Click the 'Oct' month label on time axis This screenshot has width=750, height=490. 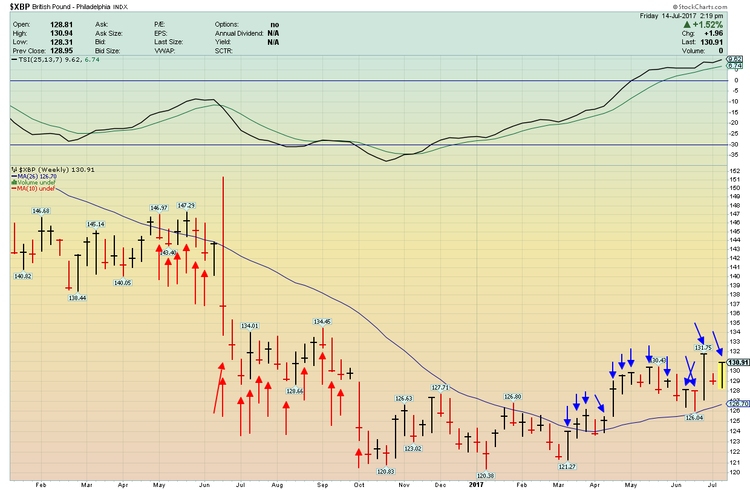tap(359, 485)
